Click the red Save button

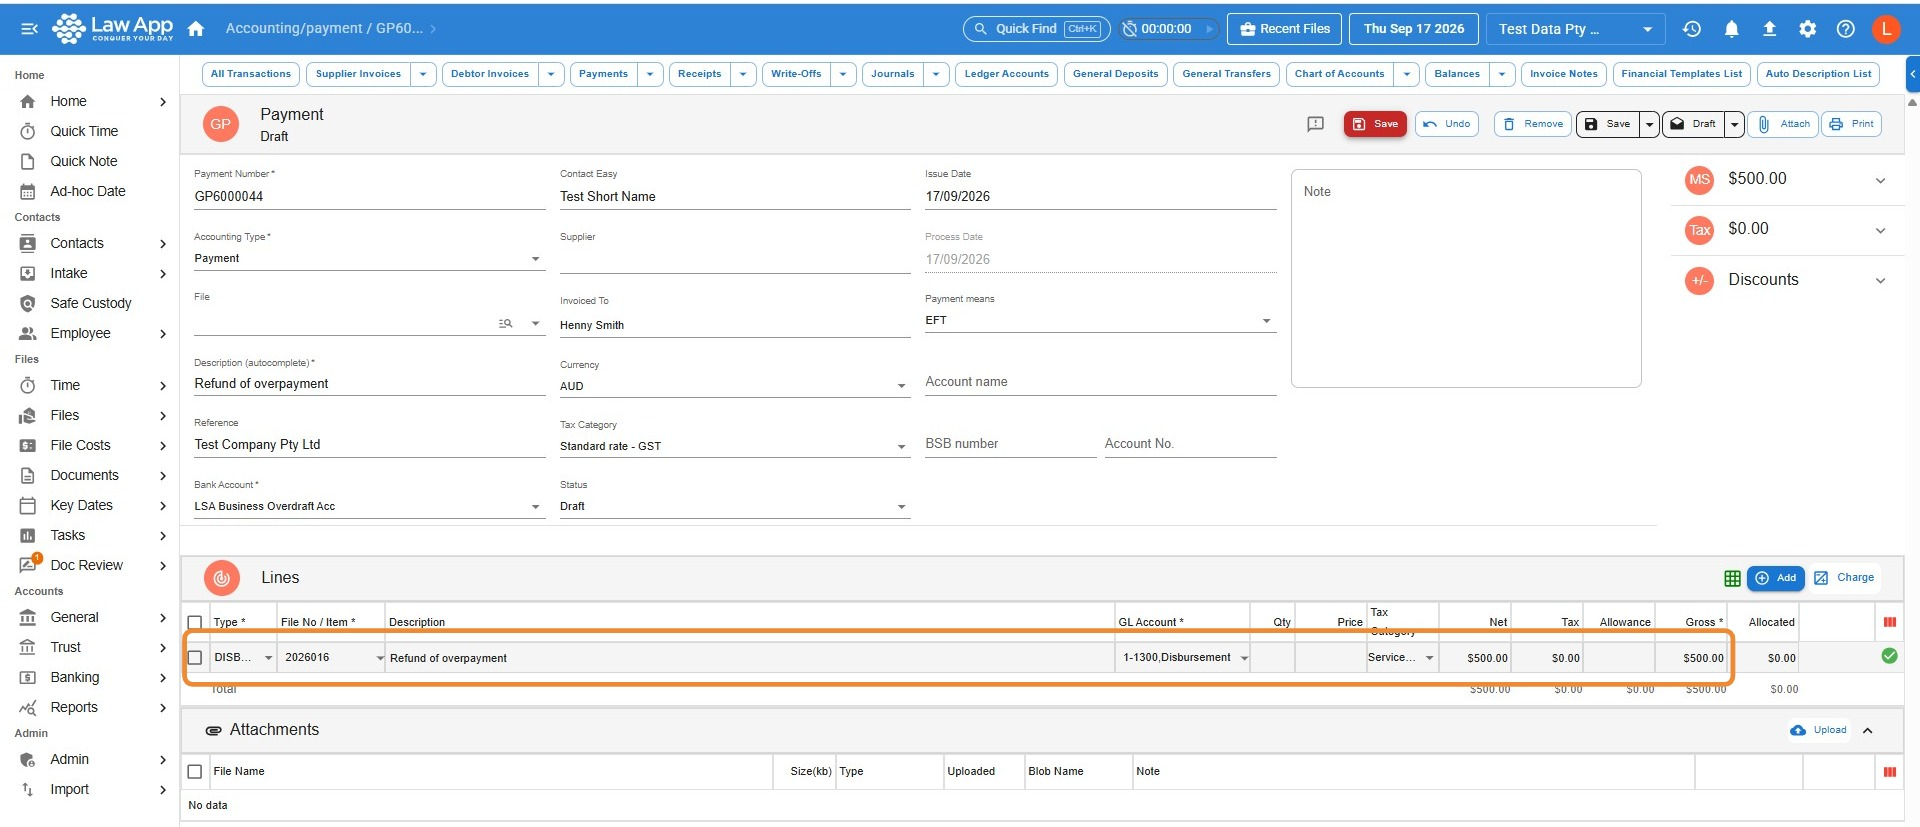[x=1375, y=124]
